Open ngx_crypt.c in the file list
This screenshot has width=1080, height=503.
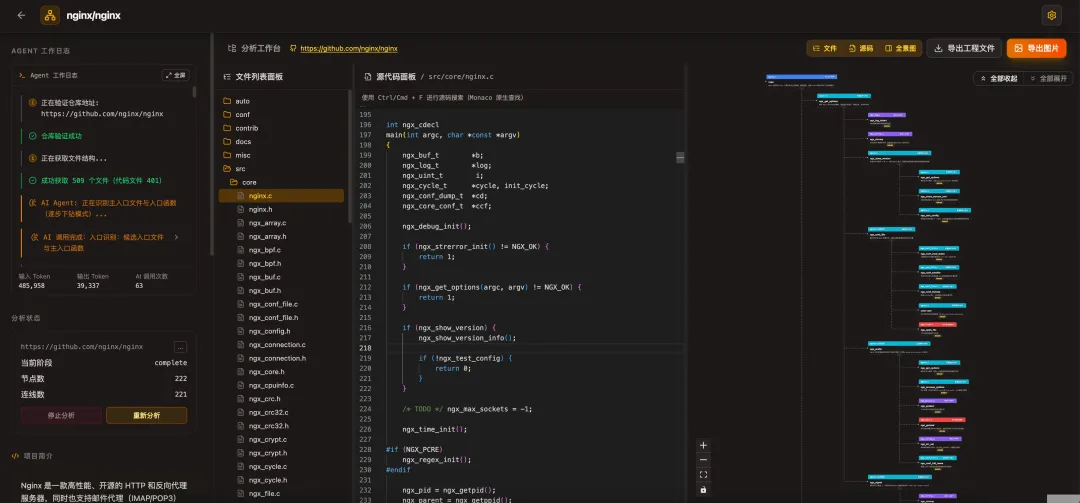tap(281, 440)
